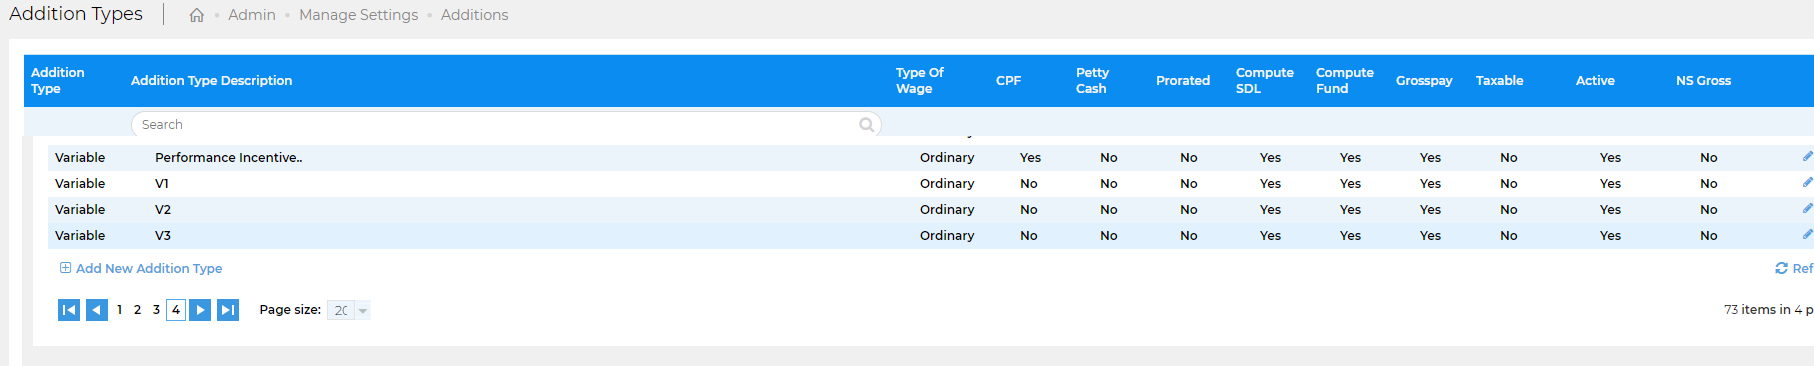Image resolution: width=1814 pixels, height=366 pixels.
Task: Click the description Search field
Action: [x=506, y=125]
